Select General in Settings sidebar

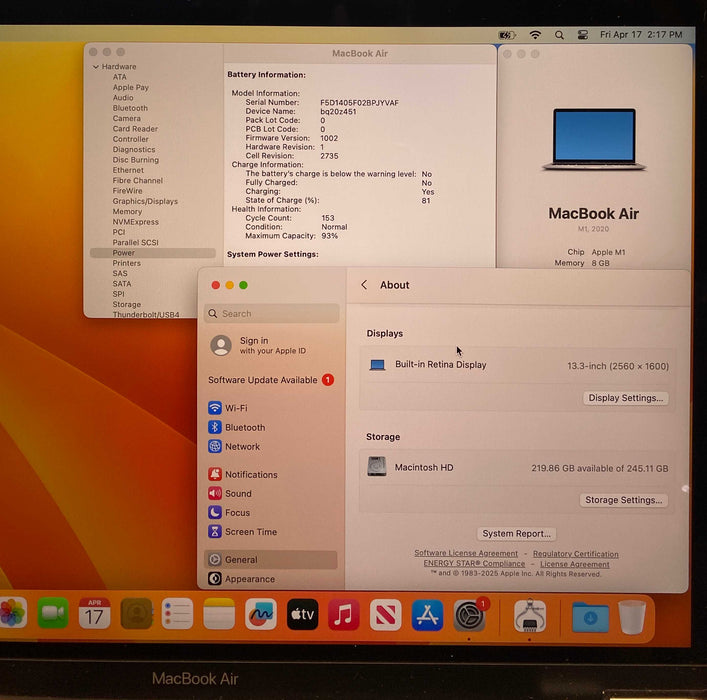(271, 560)
